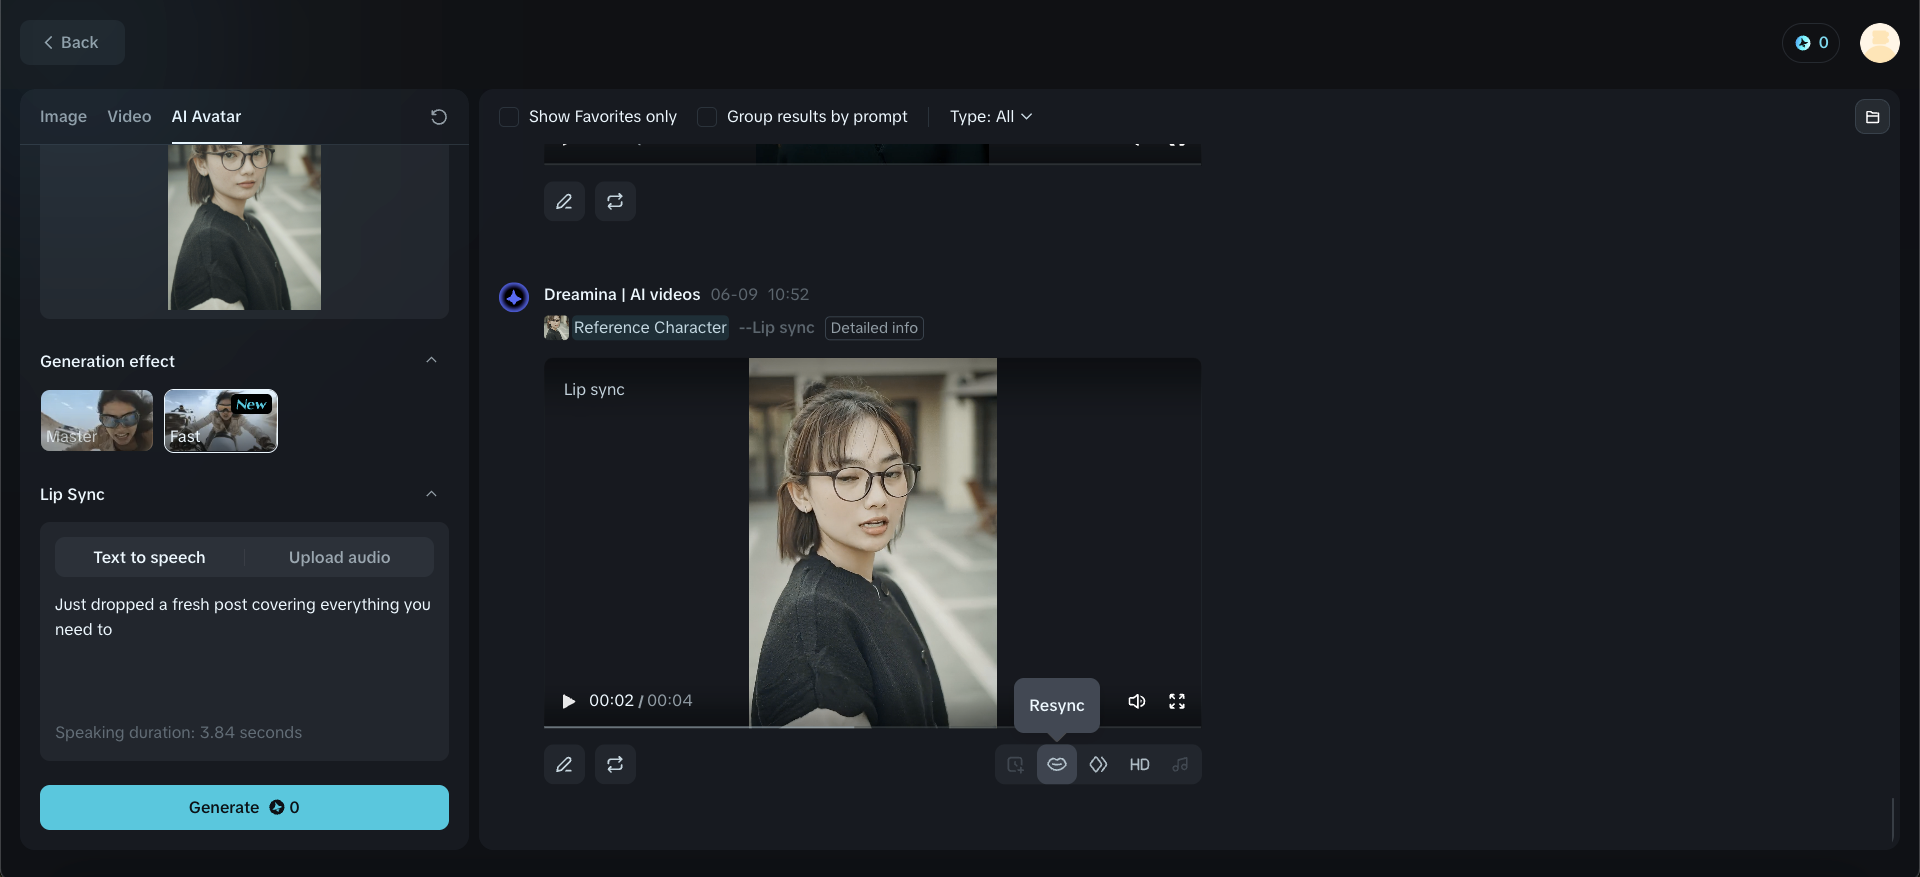Upscale the video with HD button
The height and width of the screenshot is (877, 1920).
[1139, 764]
